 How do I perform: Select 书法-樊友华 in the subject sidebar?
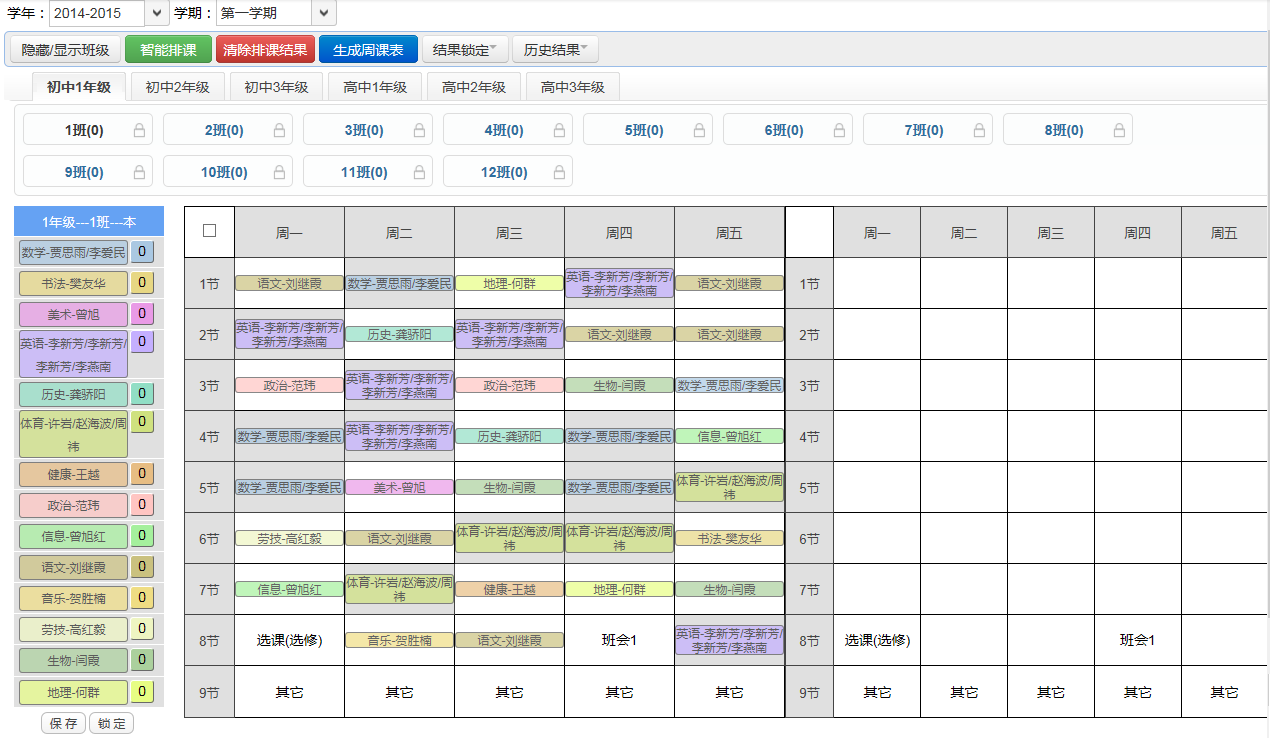pos(73,283)
